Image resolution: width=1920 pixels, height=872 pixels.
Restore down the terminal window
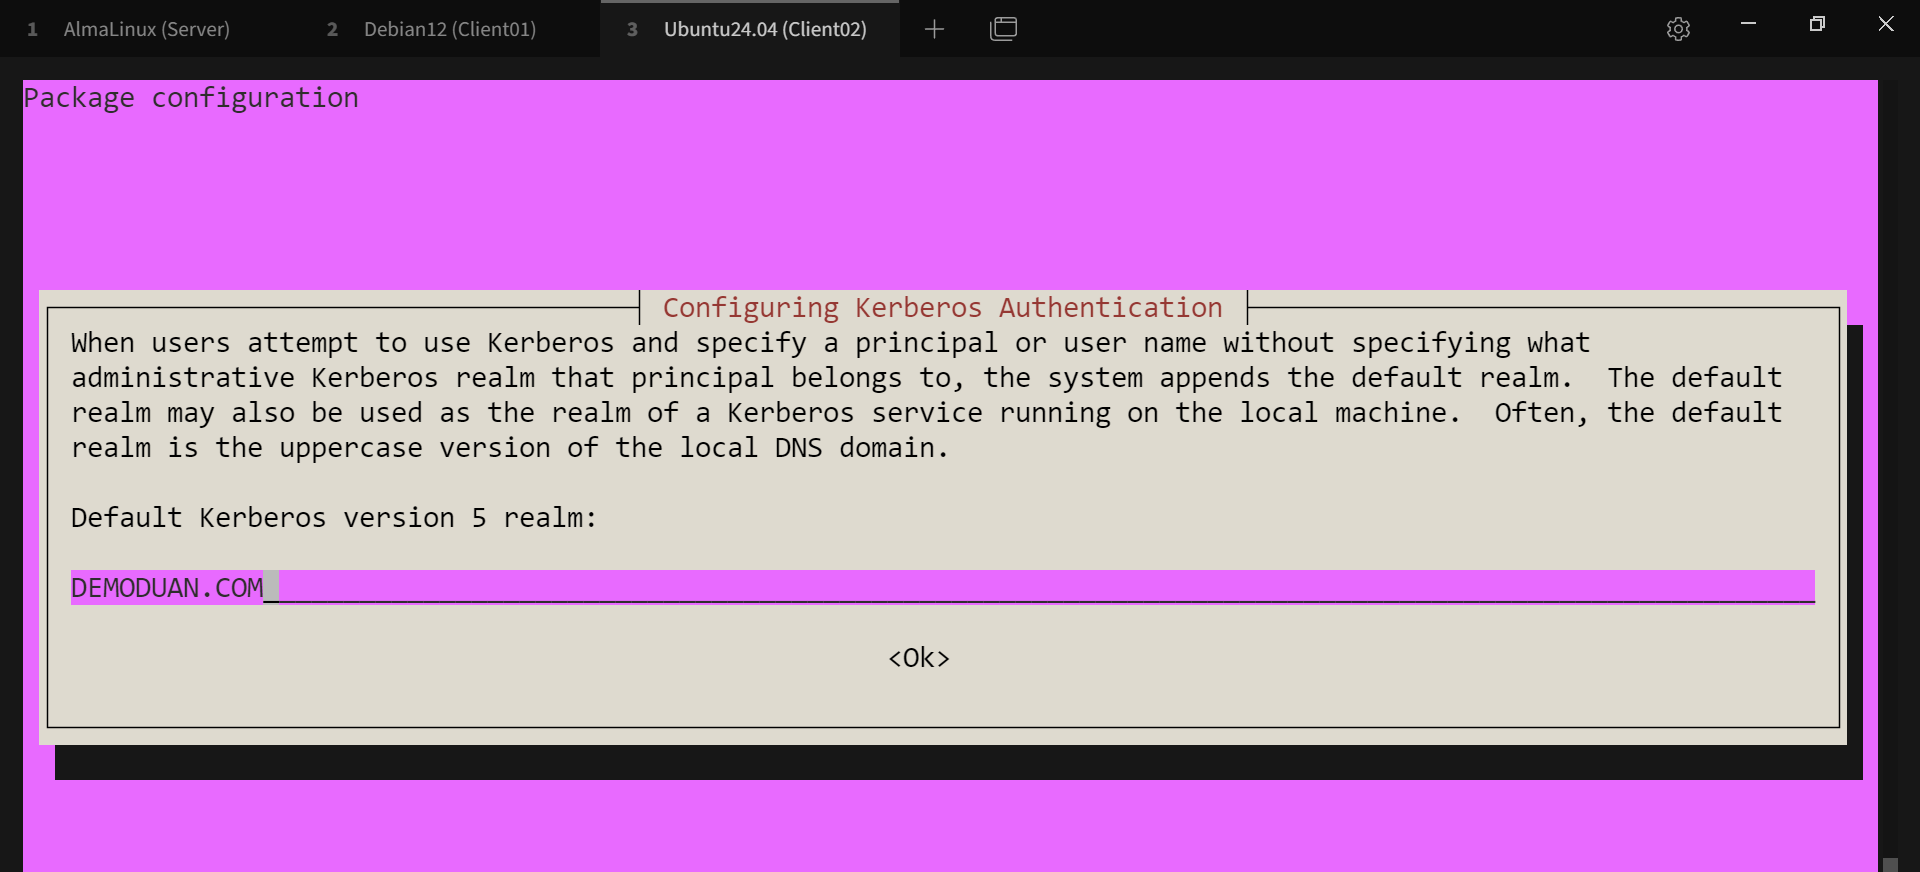1817,24
